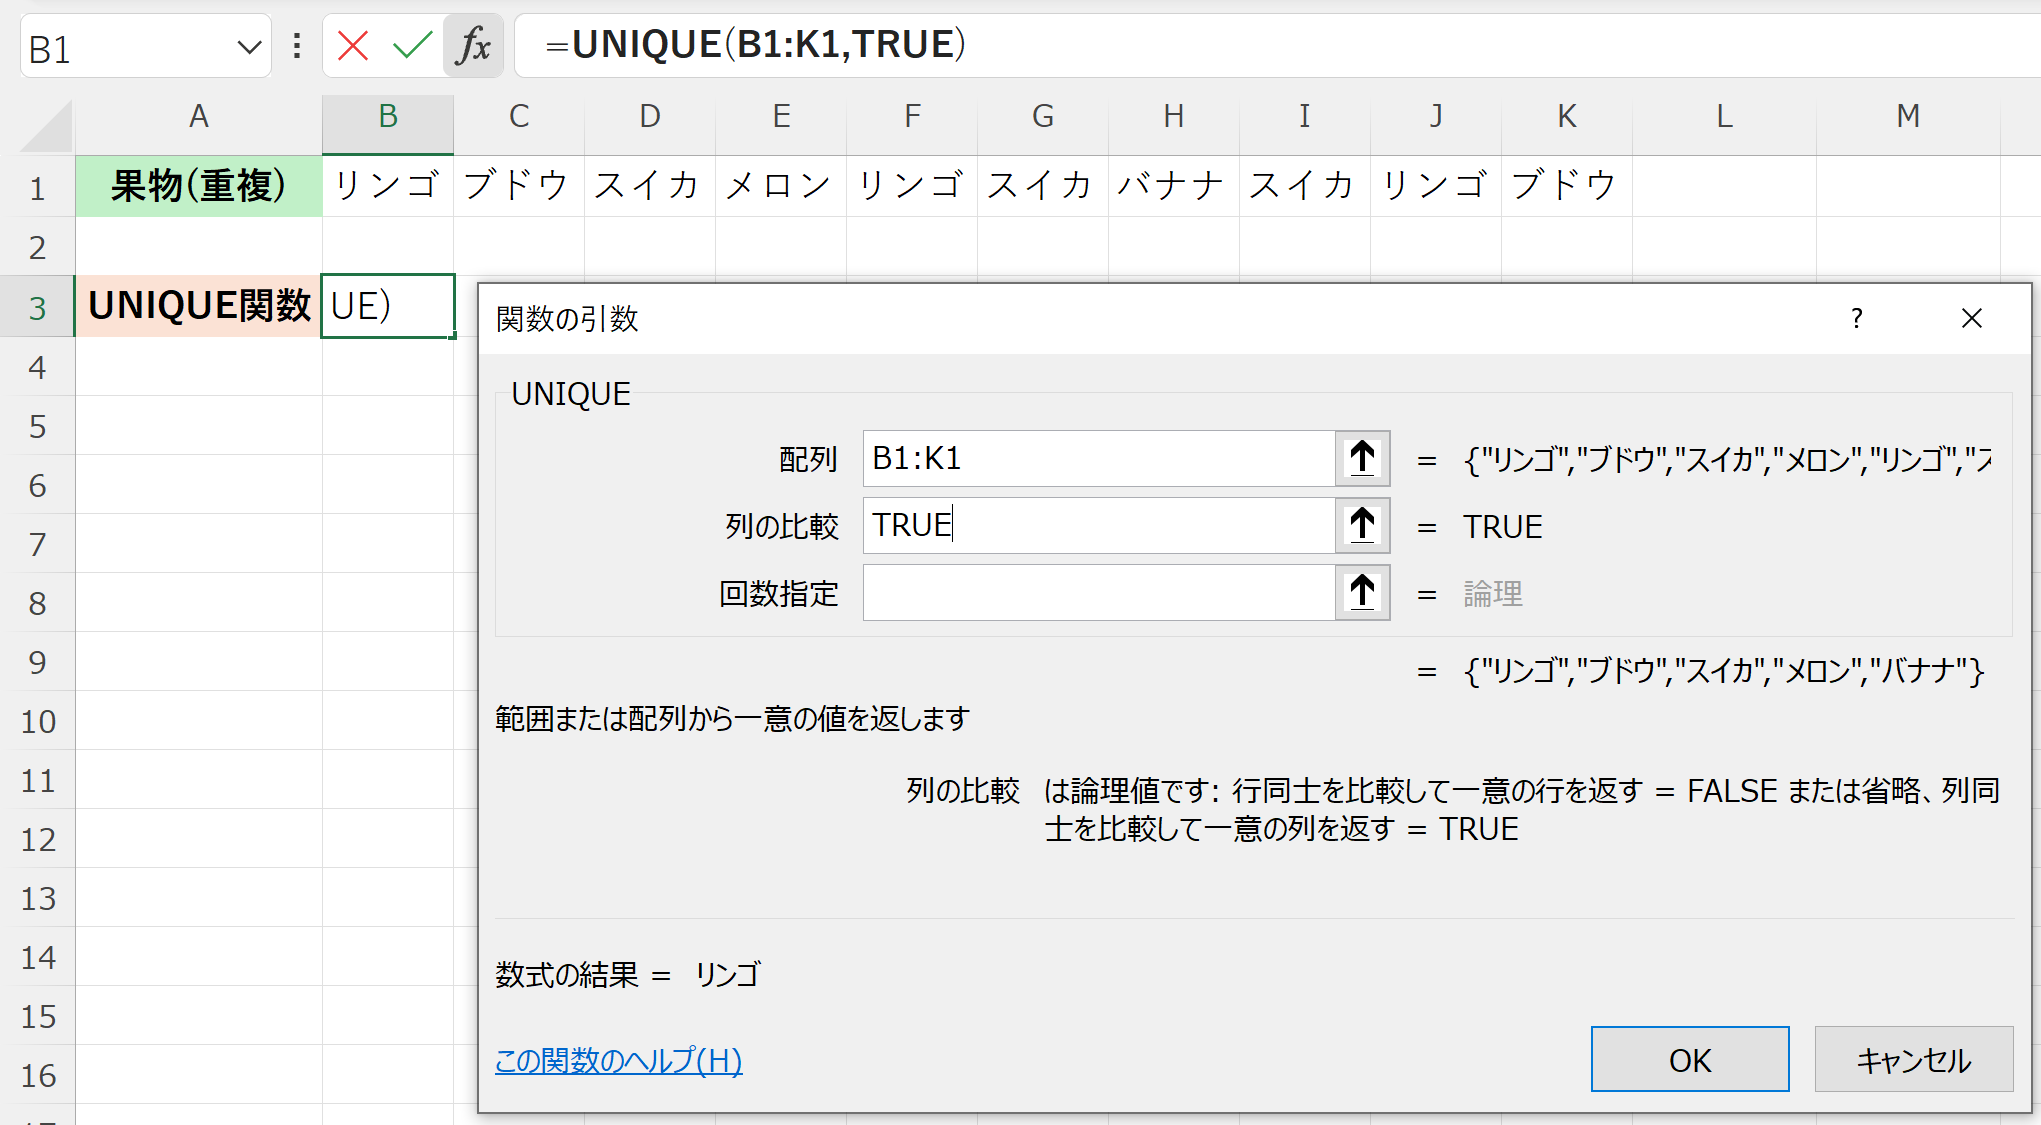
Task: Click the three-dot separator next to Name Box
Action: (x=295, y=45)
